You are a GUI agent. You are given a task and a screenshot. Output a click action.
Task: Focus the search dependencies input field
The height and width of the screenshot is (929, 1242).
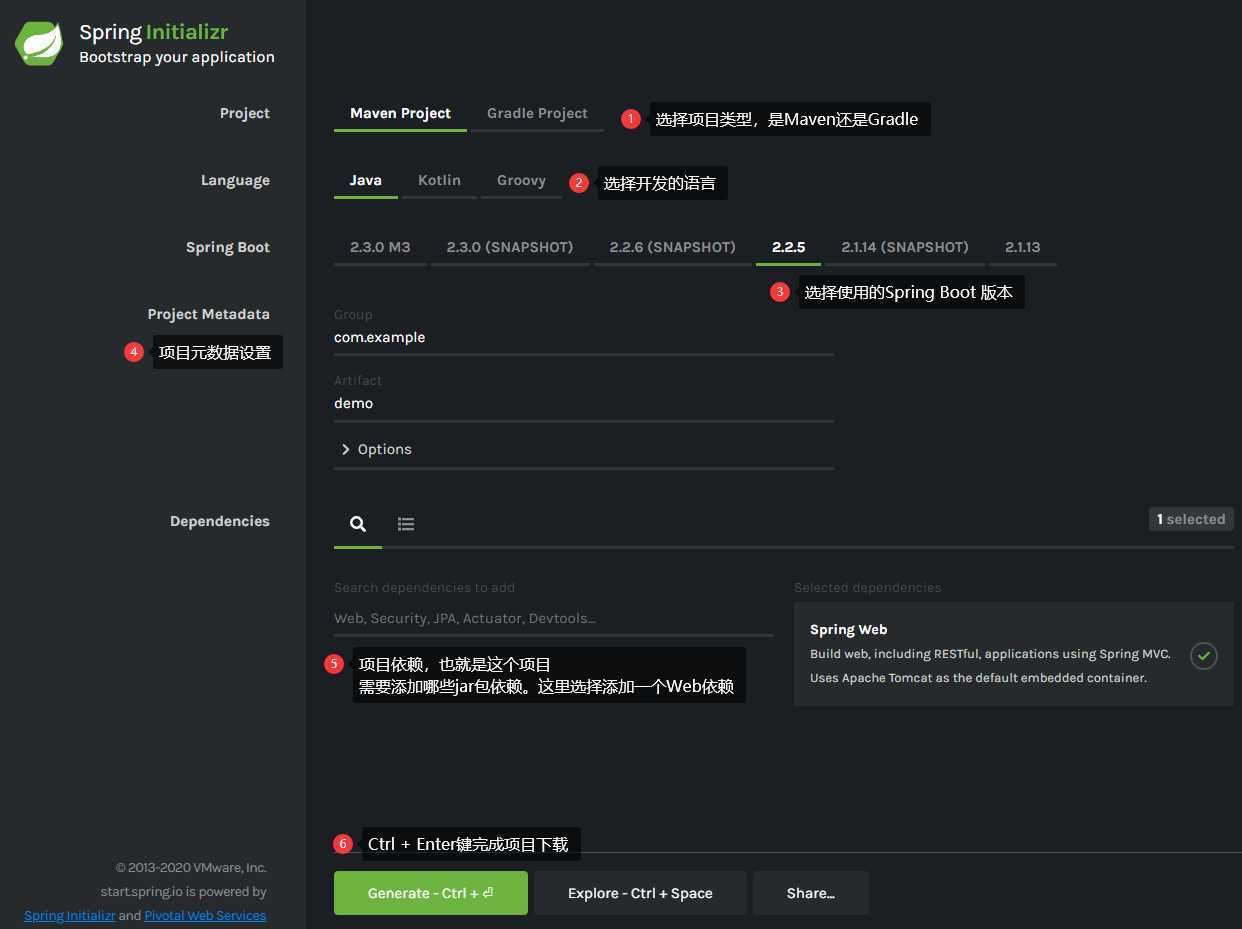point(553,618)
